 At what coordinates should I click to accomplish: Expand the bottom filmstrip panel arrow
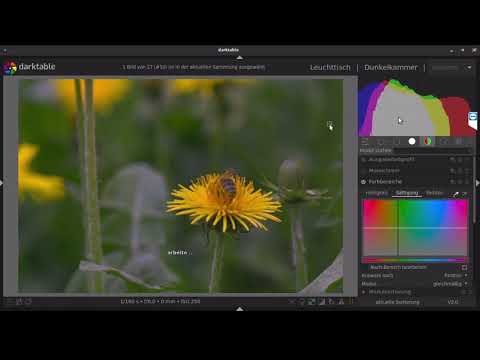239,309
